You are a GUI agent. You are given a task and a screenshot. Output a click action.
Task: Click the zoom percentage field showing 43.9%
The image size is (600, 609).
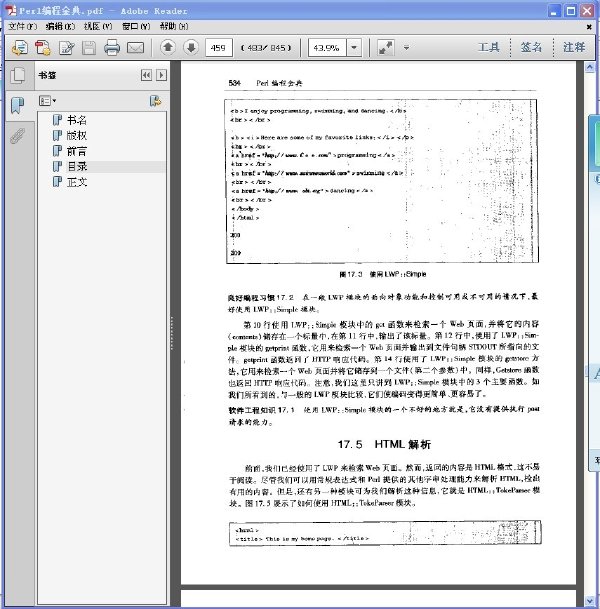pos(327,48)
